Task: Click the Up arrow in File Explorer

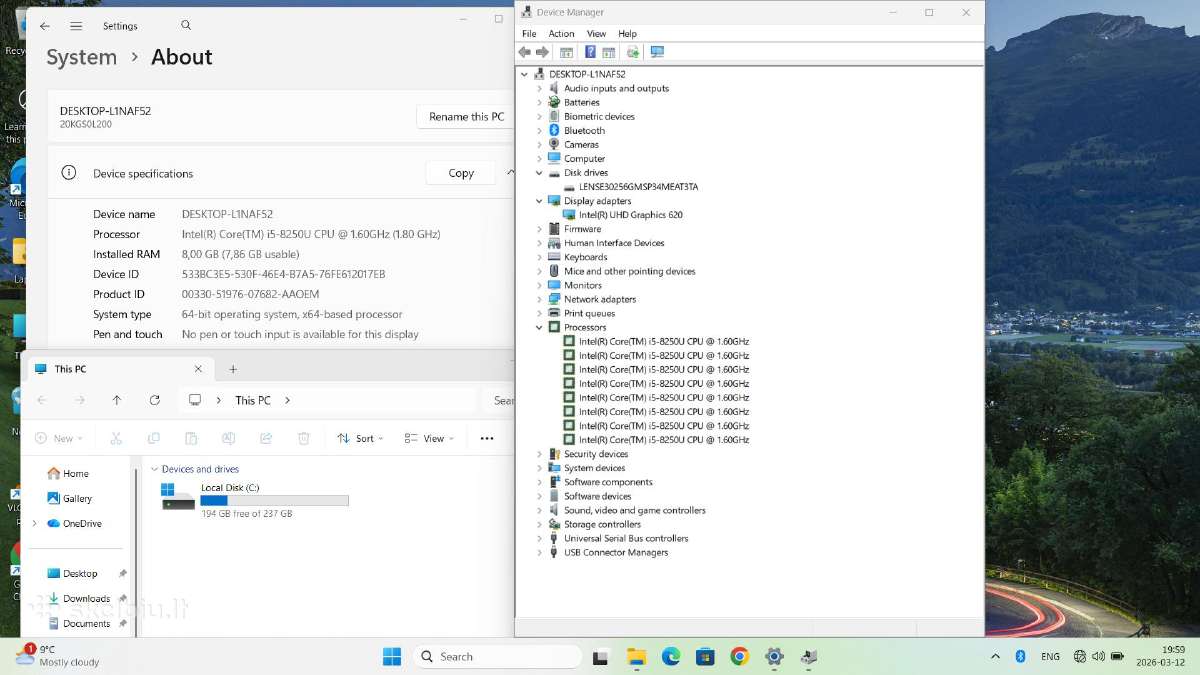Action: point(117,400)
